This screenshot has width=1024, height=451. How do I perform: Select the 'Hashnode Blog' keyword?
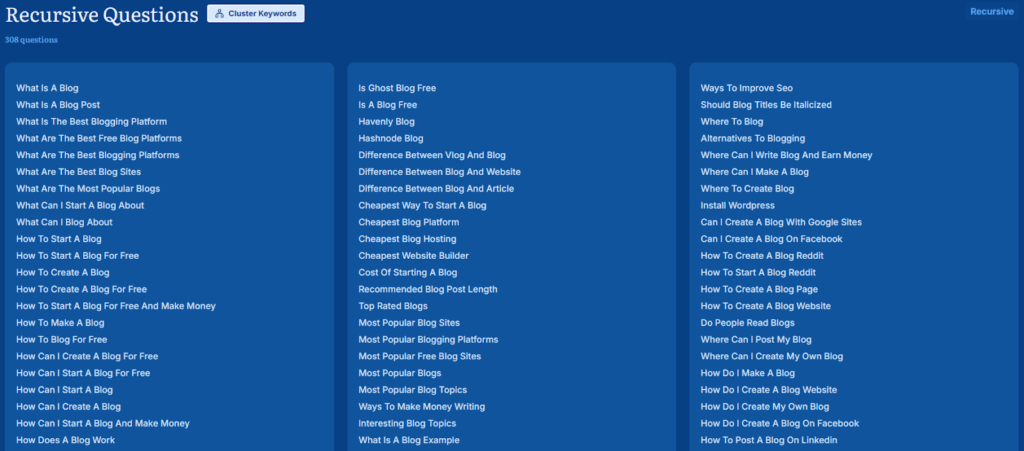tap(391, 139)
